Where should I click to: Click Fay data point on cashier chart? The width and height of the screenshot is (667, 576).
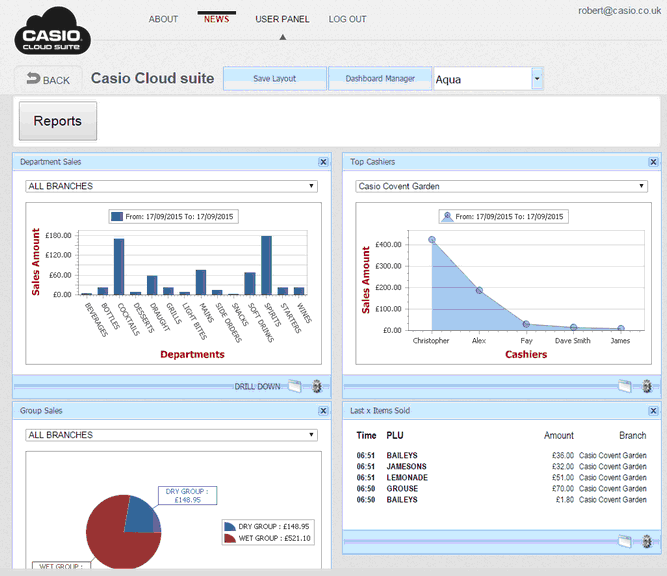click(526, 324)
